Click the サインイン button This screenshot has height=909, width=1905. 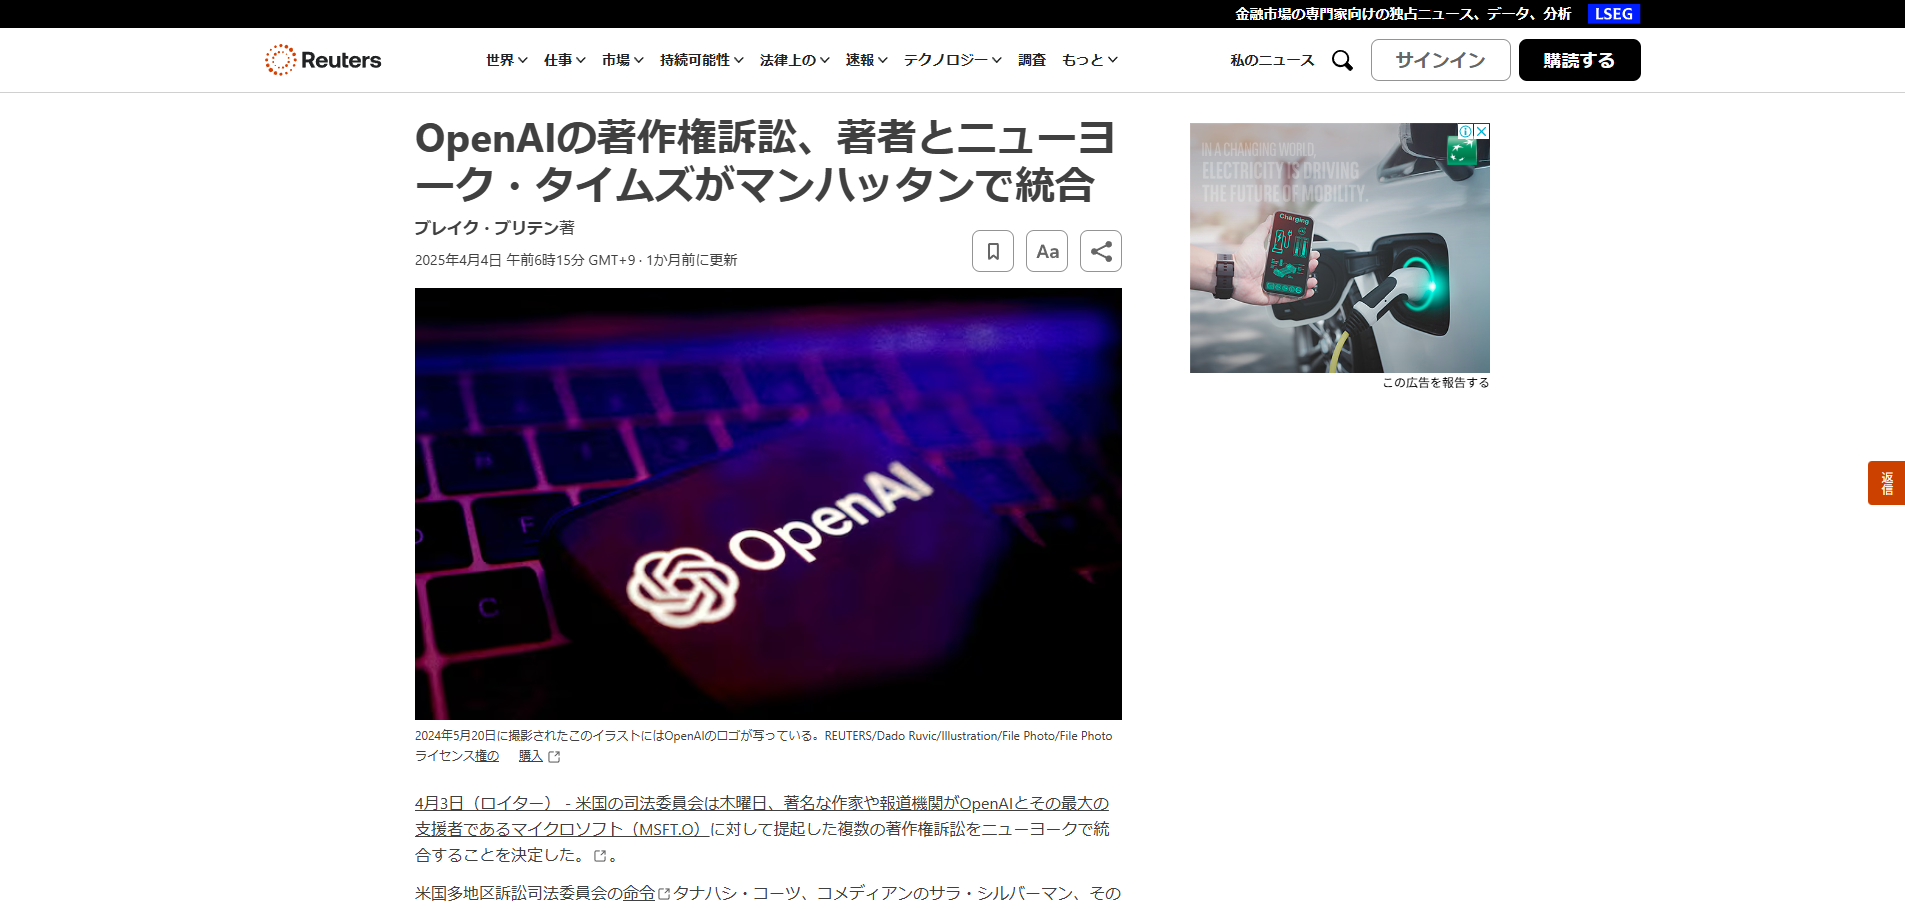(1441, 60)
